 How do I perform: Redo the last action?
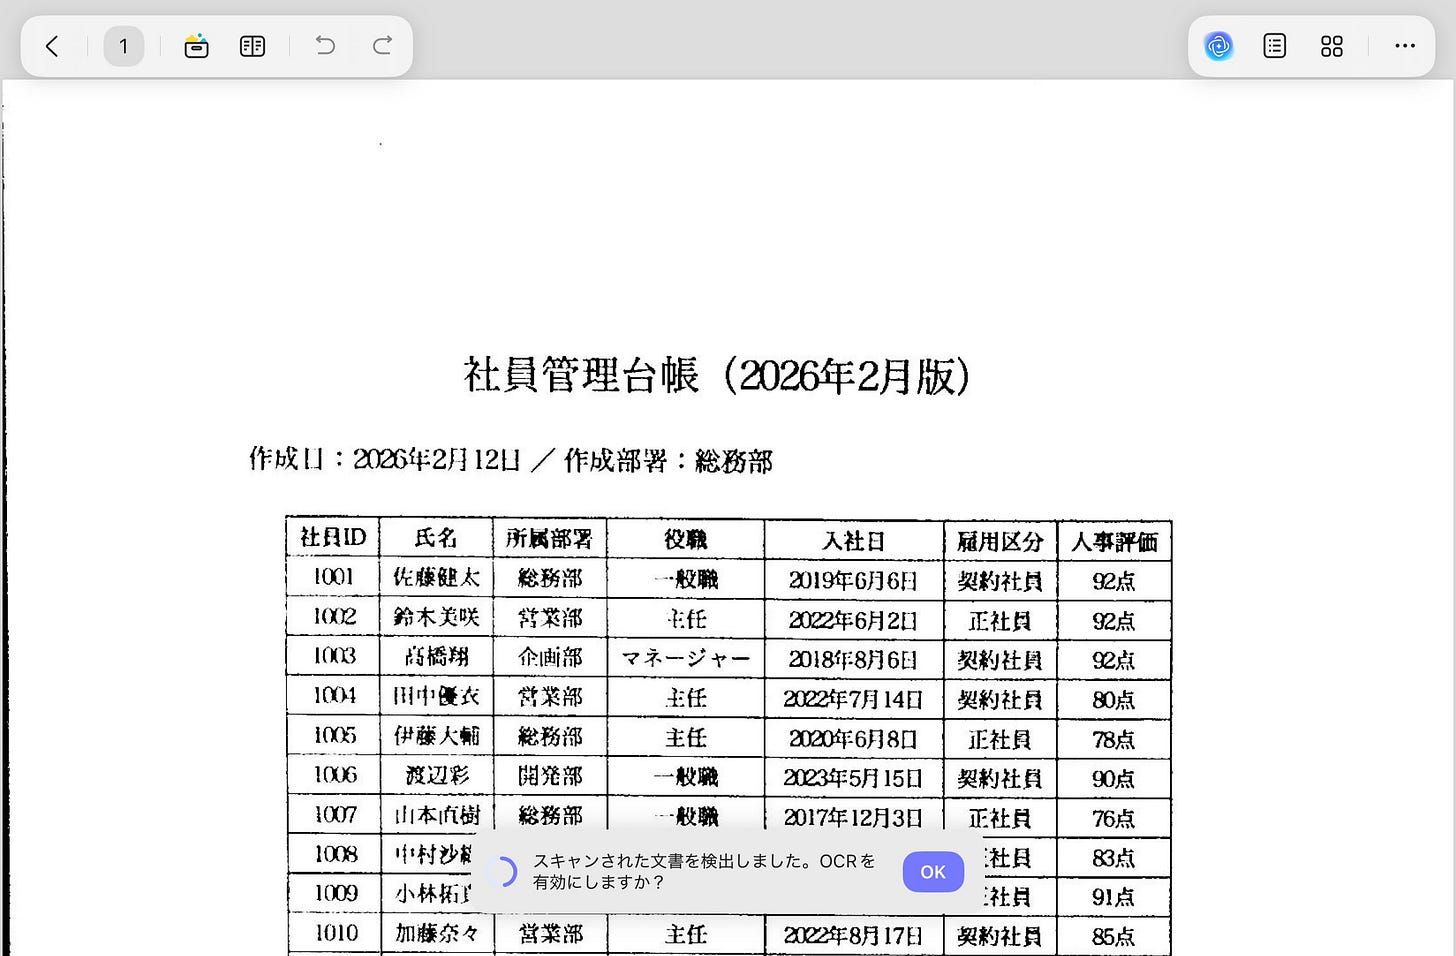(381, 46)
